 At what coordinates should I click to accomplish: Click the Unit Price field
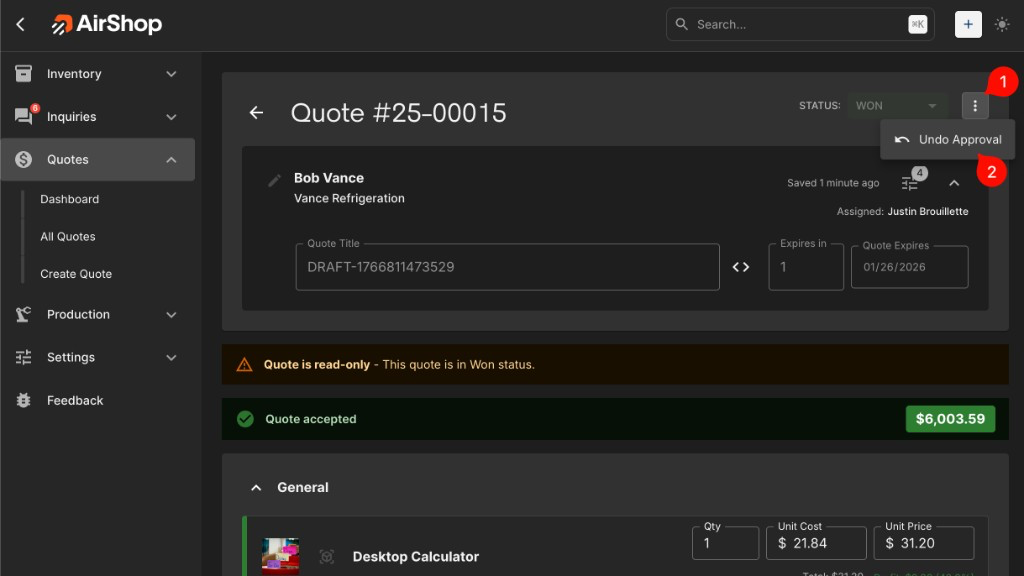tap(927, 543)
